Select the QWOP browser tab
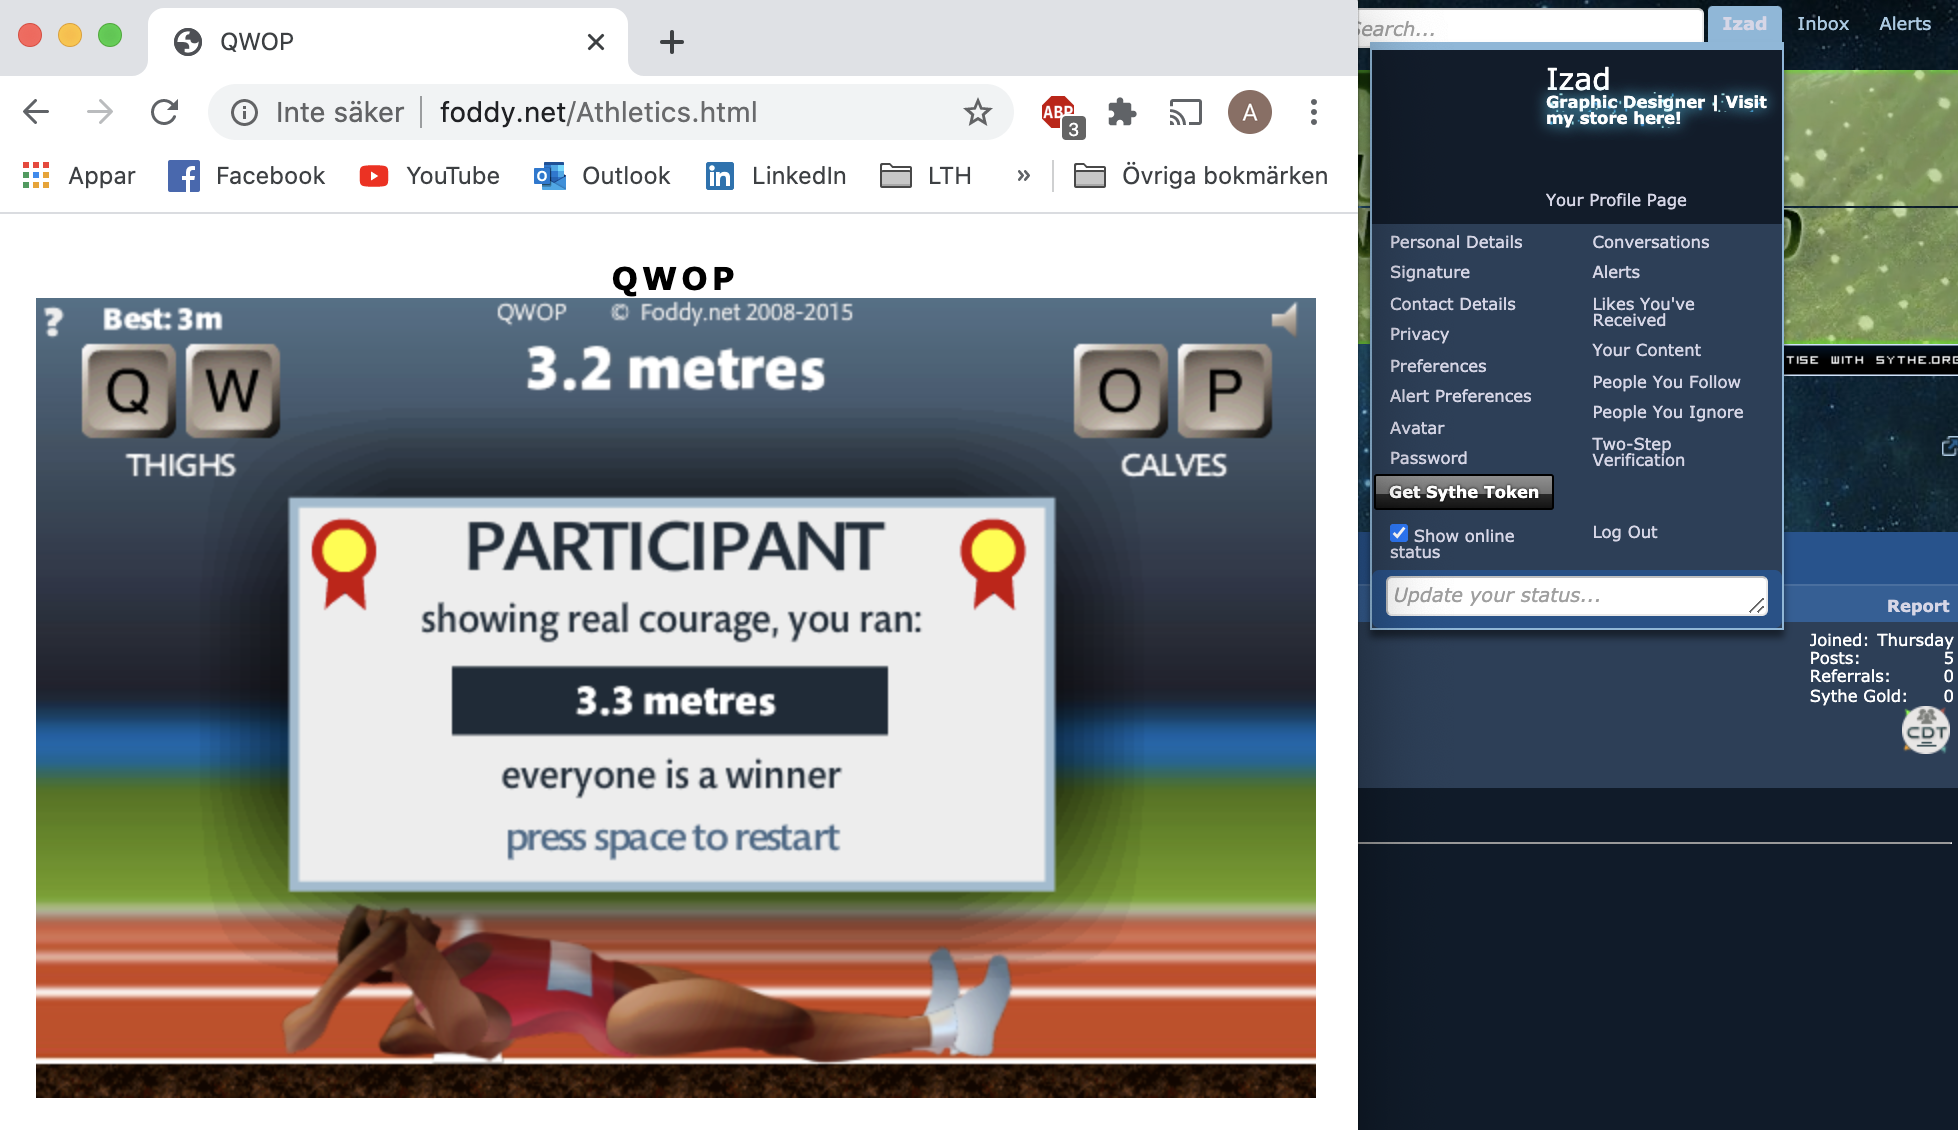1958x1130 pixels. coord(388,42)
